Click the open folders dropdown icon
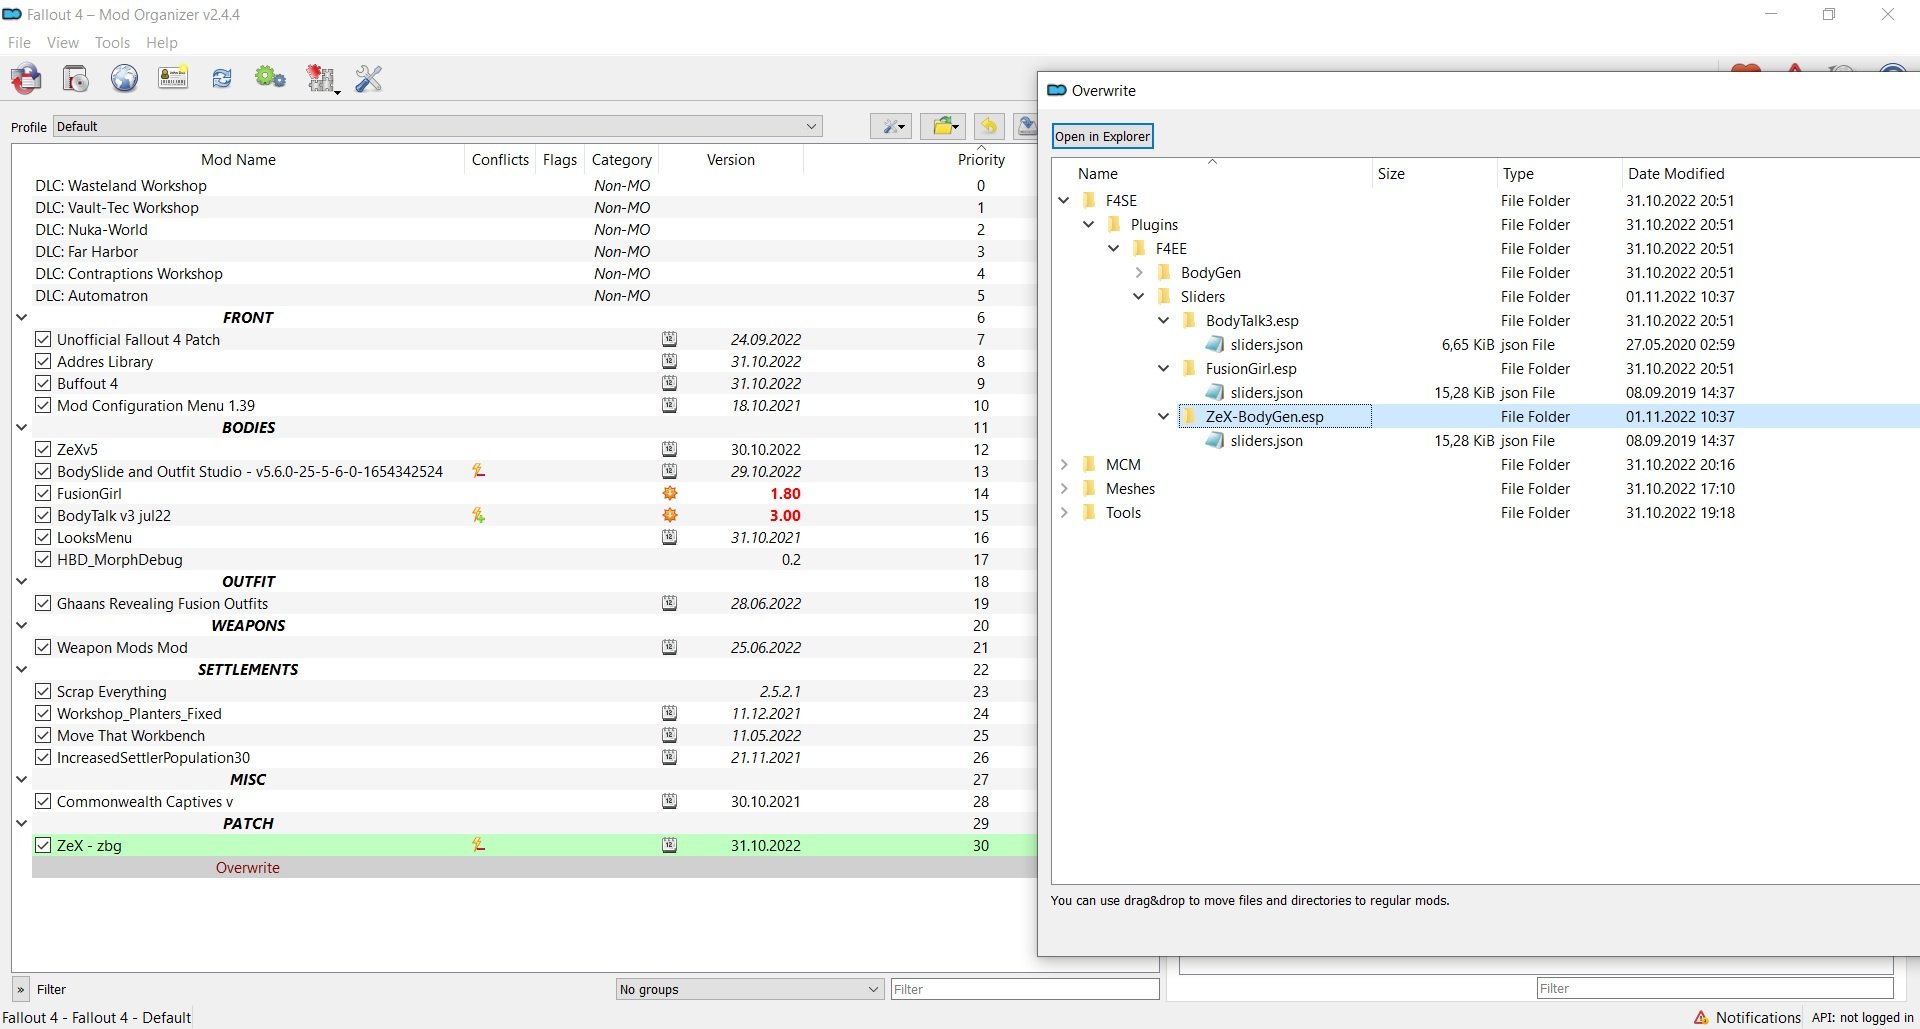Image resolution: width=1920 pixels, height=1029 pixels. (943, 126)
